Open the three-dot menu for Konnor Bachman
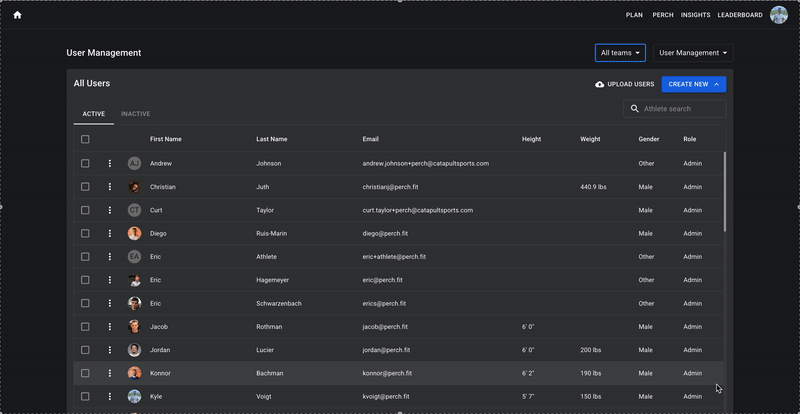Image resolution: width=800 pixels, height=414 pixels. 110,373
